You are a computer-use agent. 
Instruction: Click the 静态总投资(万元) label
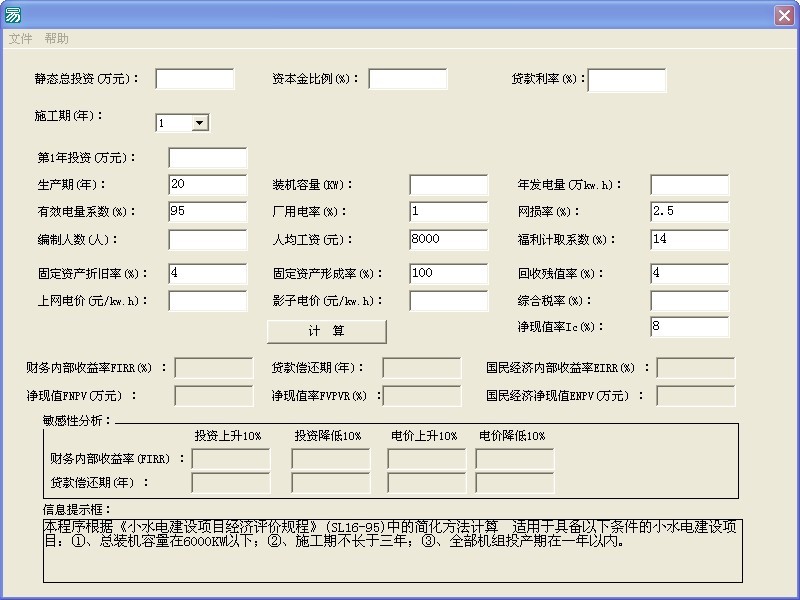click(x=86, y=79)
